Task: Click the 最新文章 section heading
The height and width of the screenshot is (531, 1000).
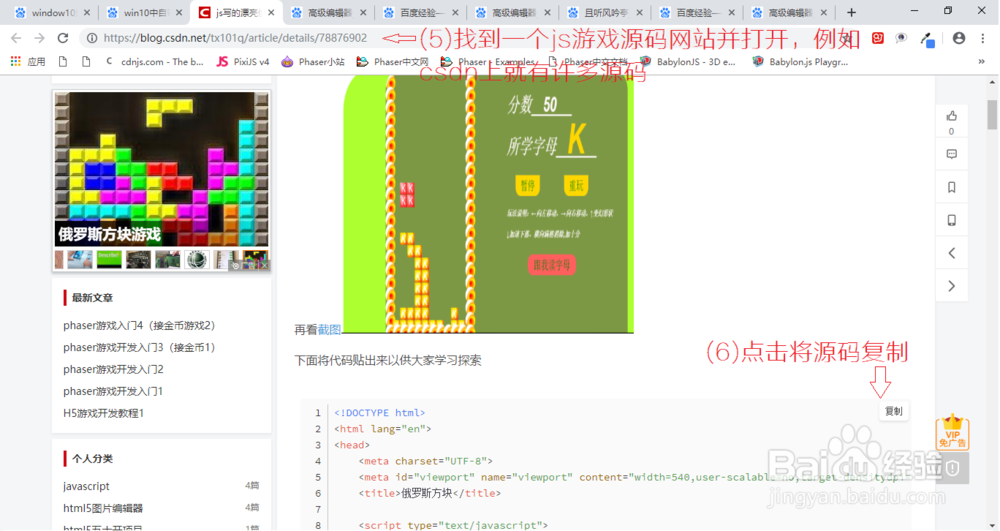Action: (x=92, y=298)
